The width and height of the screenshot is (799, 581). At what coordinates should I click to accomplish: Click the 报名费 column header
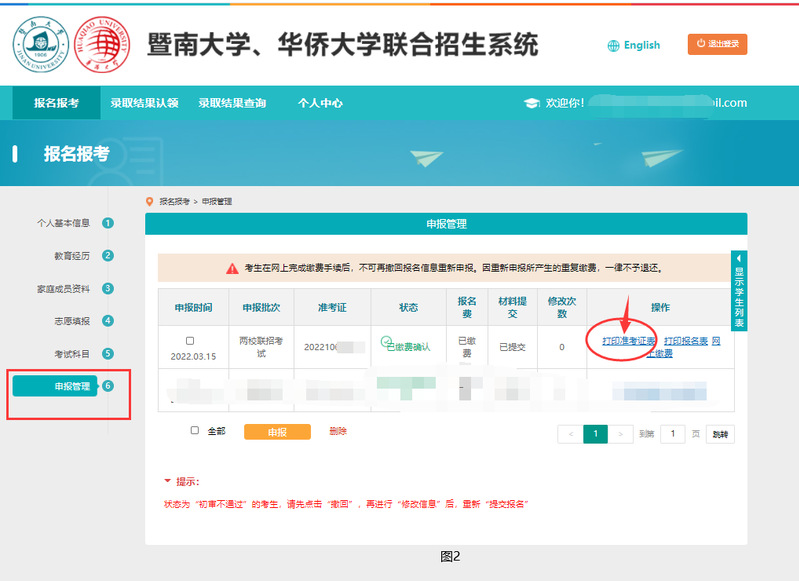[x=467, y=307]
